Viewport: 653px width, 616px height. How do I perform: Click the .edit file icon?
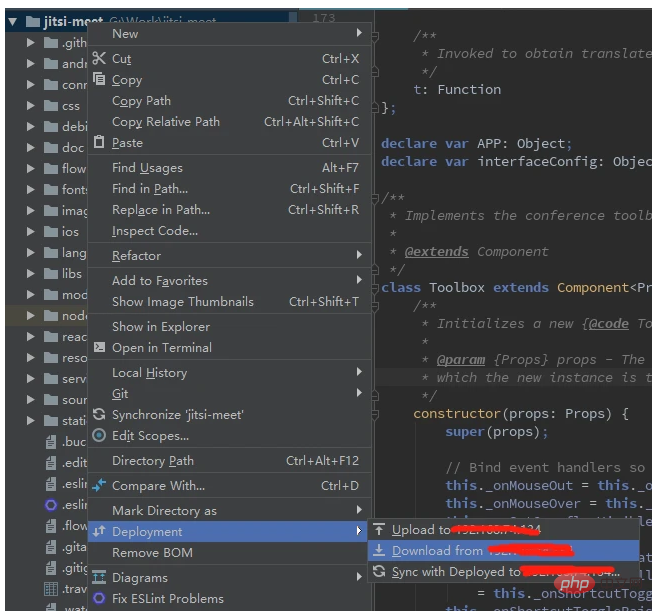coord(51,462)
